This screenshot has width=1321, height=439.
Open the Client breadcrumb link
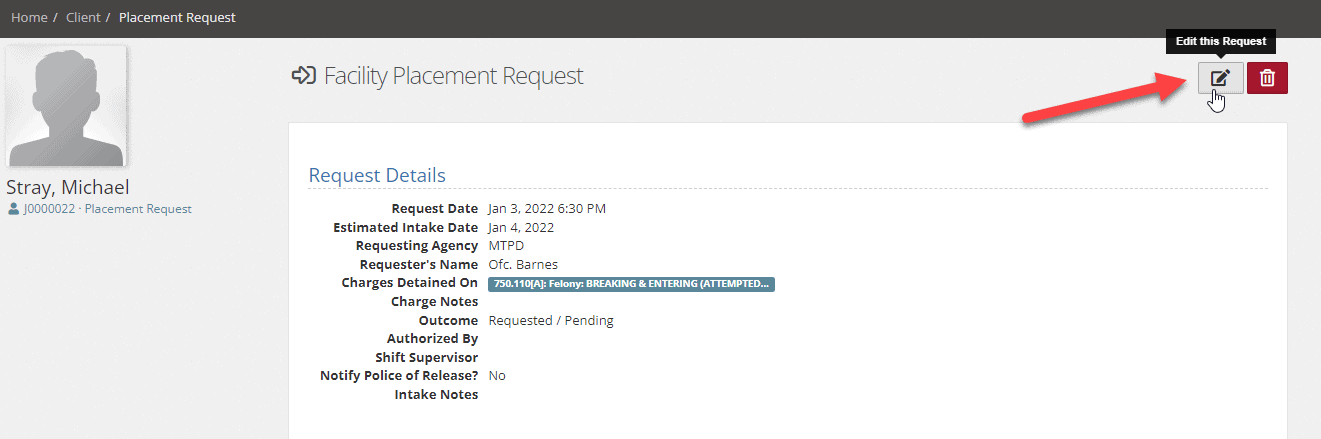(83, 18)
